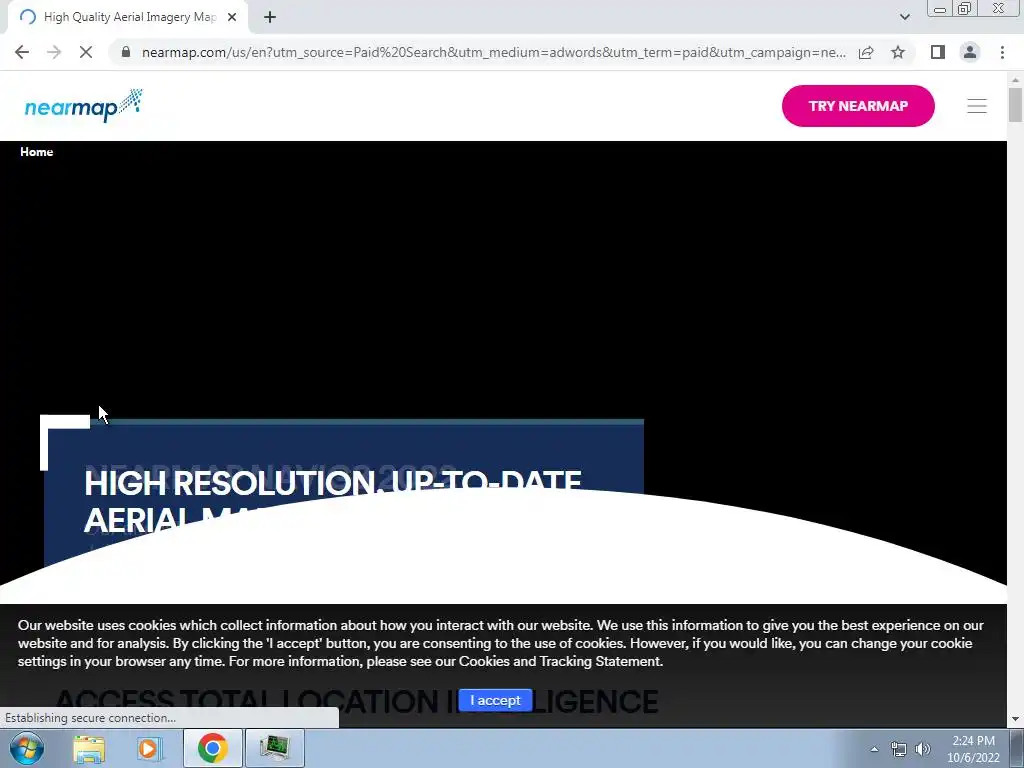
Task: Accept cookies with I accept button
Action: click(x=495, y=700)
